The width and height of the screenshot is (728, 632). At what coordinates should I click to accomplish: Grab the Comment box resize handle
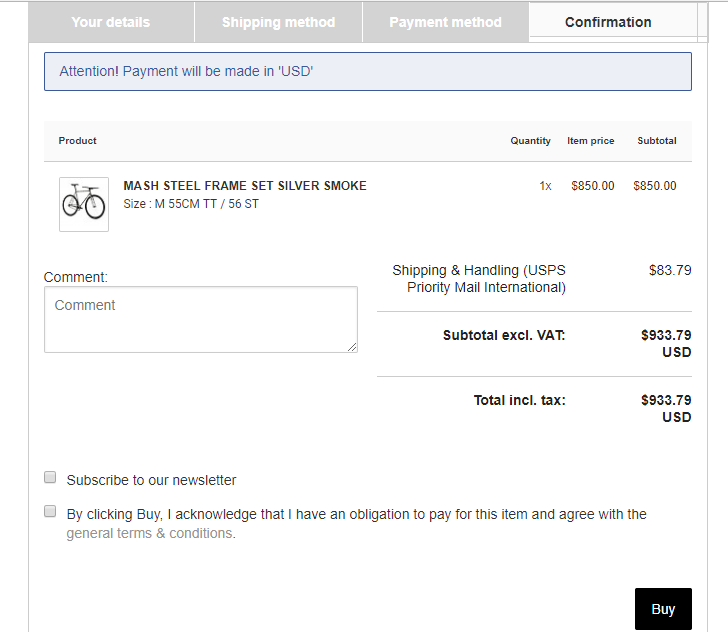[352, 347]
